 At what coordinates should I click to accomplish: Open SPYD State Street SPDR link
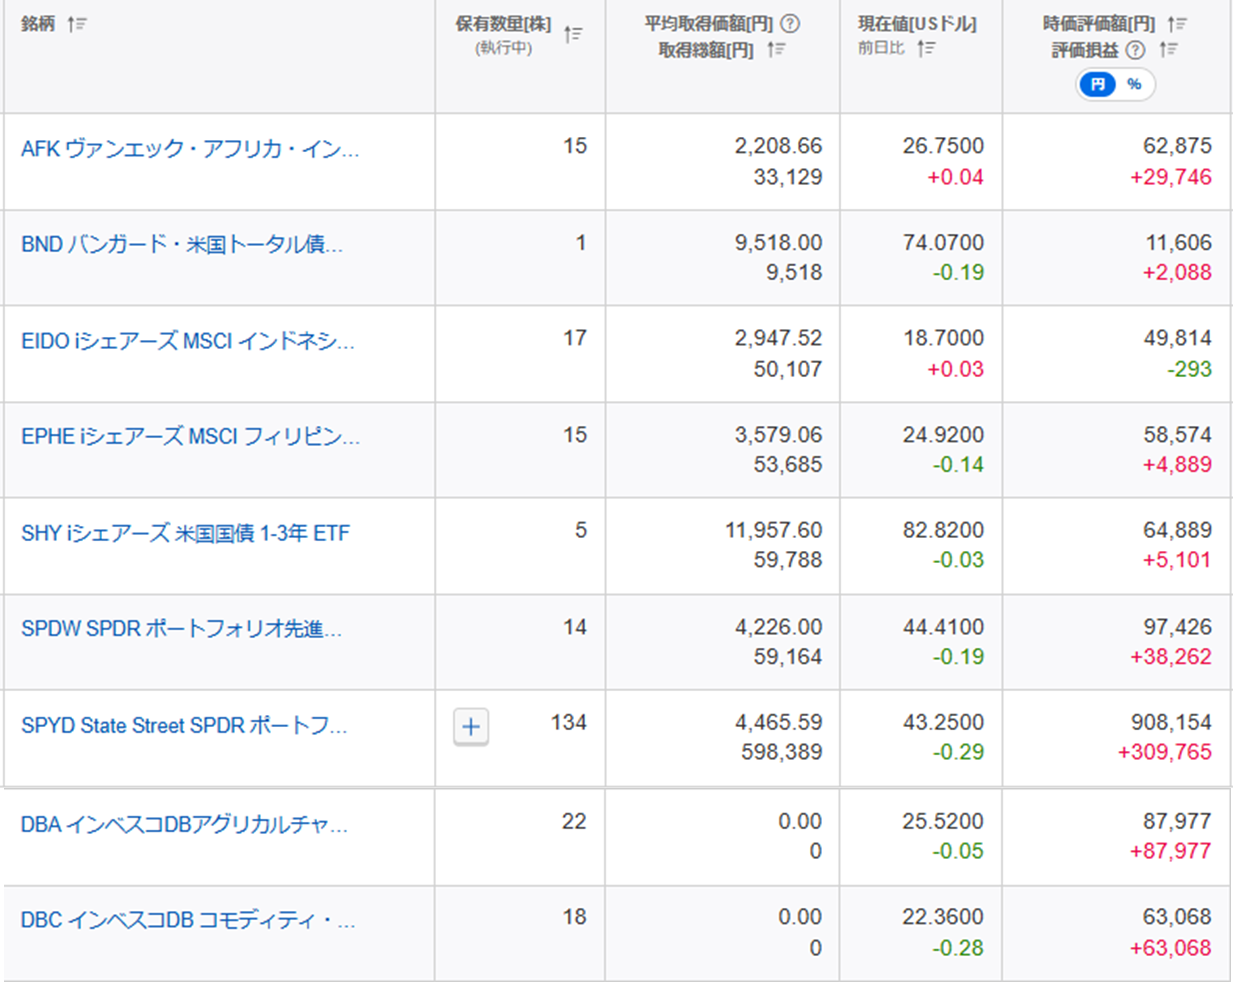click(184, 726)
